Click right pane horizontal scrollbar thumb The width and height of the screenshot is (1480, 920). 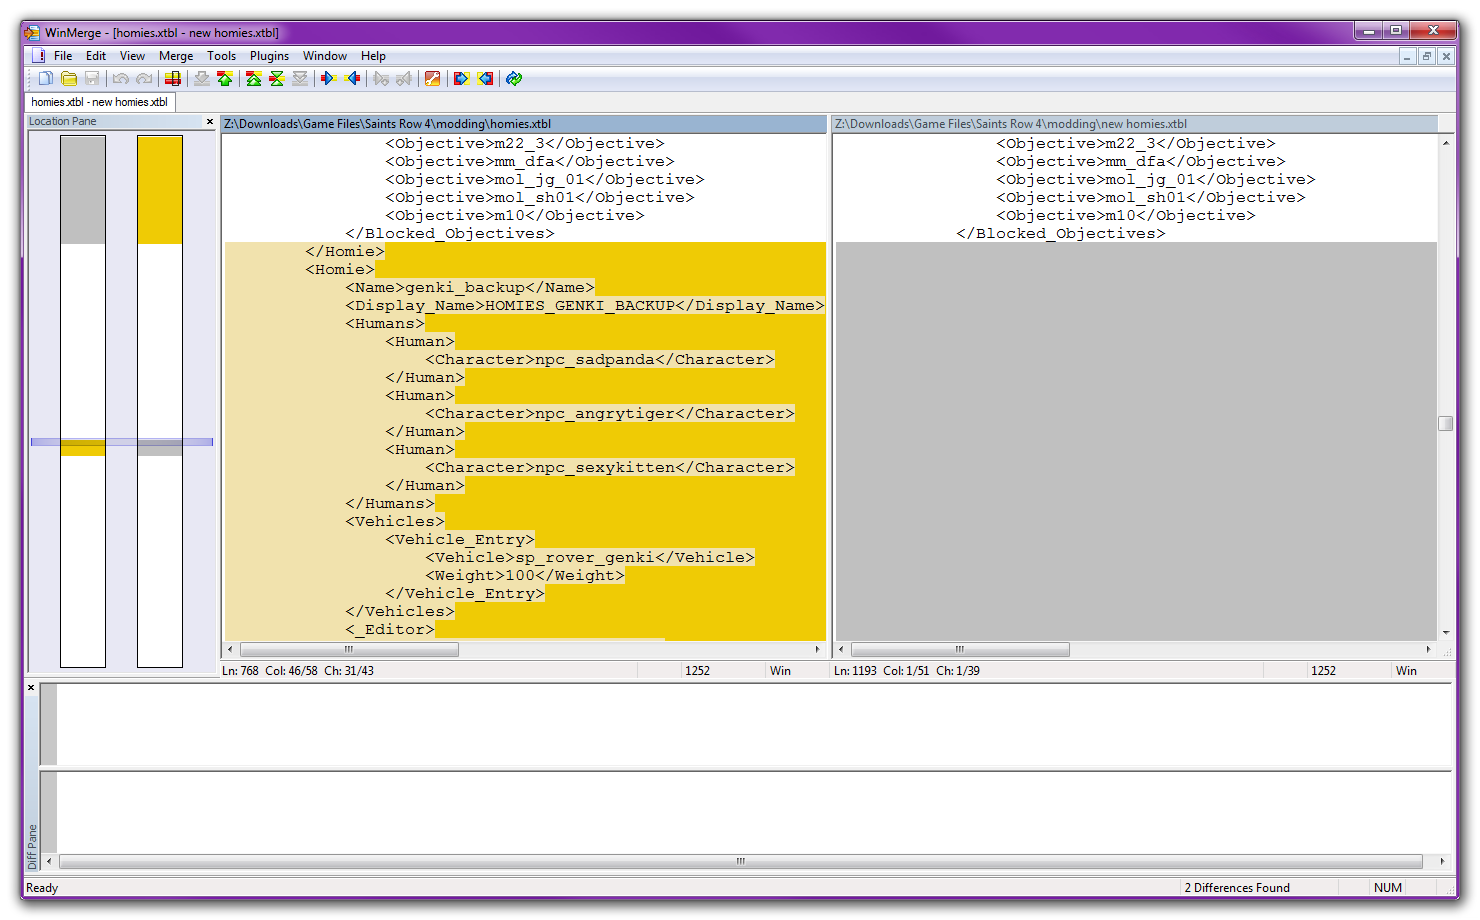(x=960, y=649)
